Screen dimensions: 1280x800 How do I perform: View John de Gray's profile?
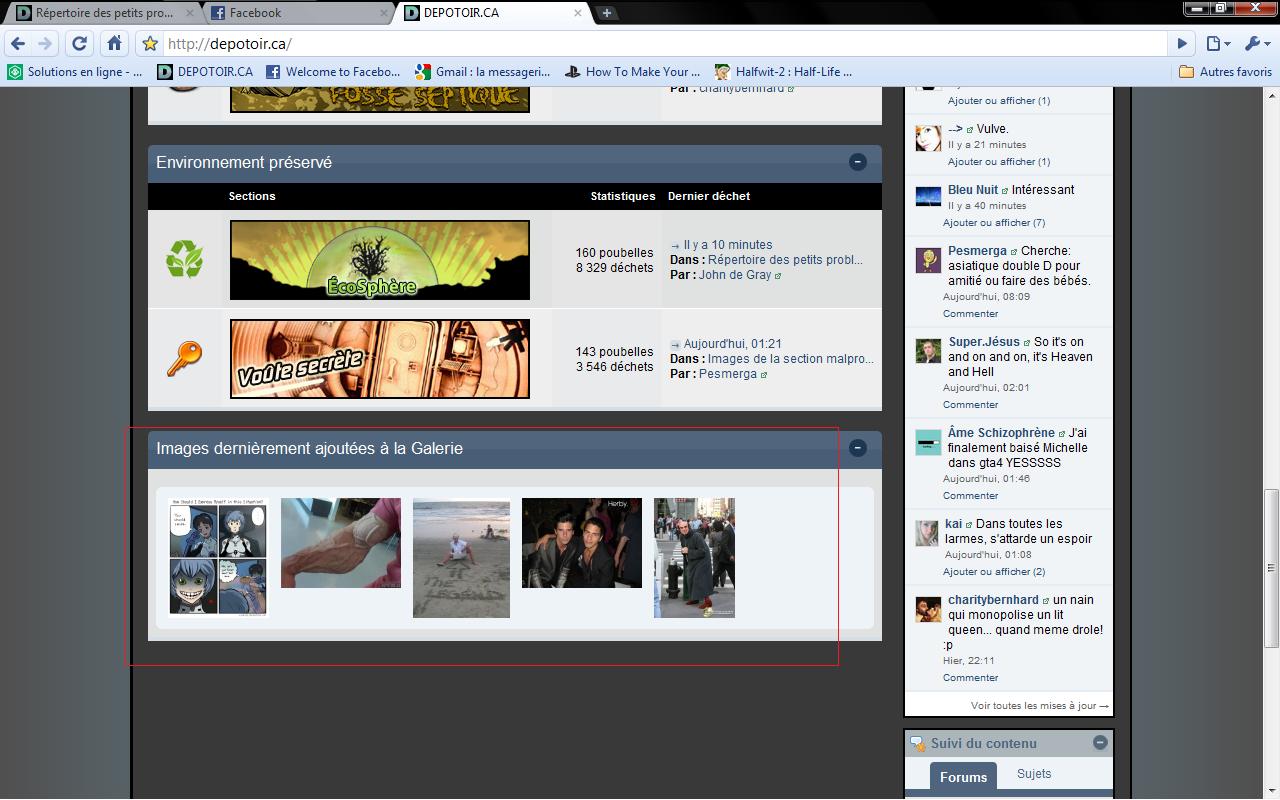735,275
